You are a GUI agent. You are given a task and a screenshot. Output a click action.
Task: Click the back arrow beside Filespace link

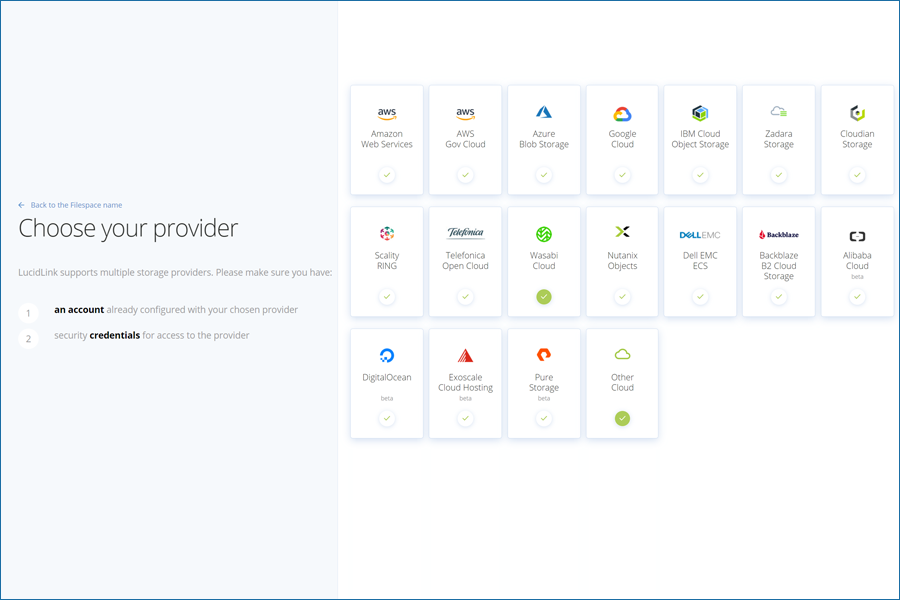[x=21, y=205]
